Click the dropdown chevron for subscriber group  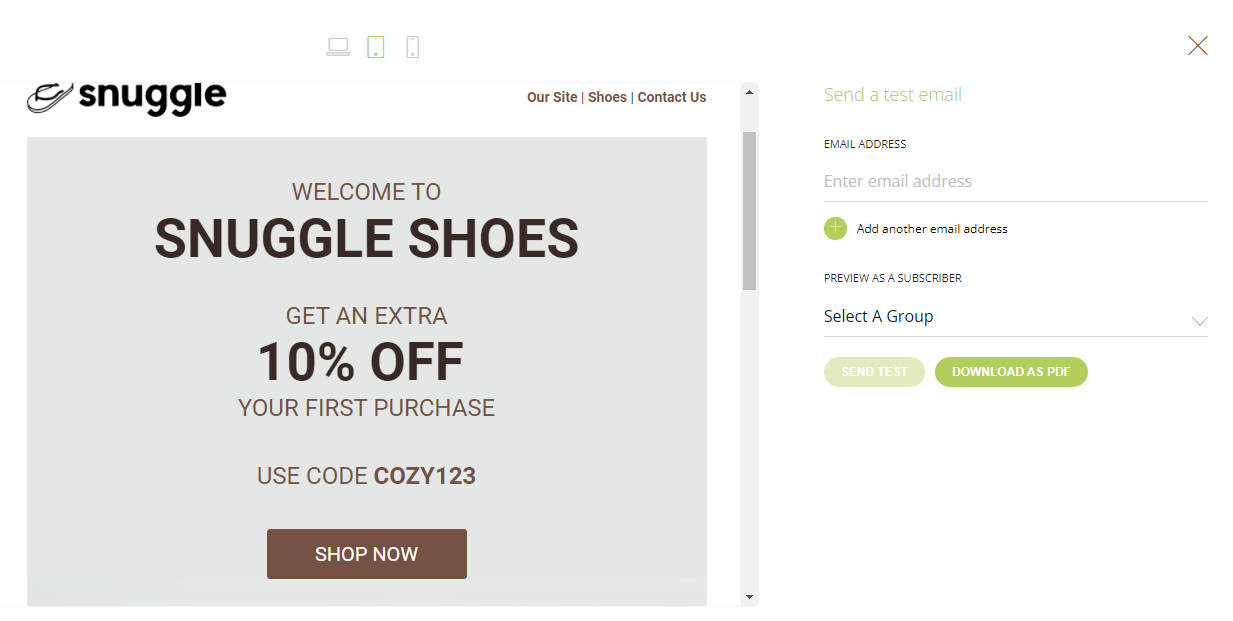(x=1199, y=321)
